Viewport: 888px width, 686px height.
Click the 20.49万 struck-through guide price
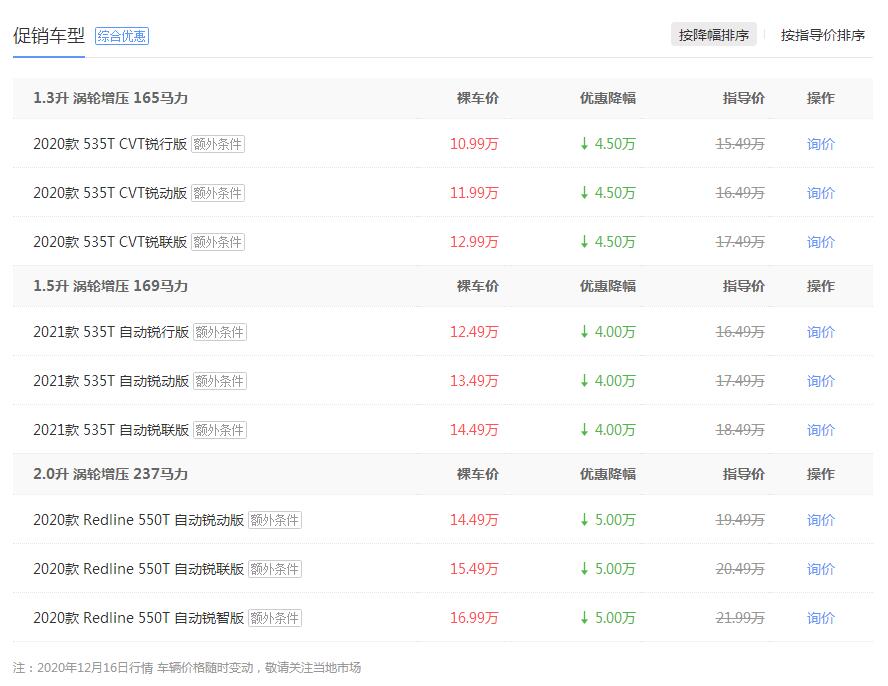pos(740,569)
